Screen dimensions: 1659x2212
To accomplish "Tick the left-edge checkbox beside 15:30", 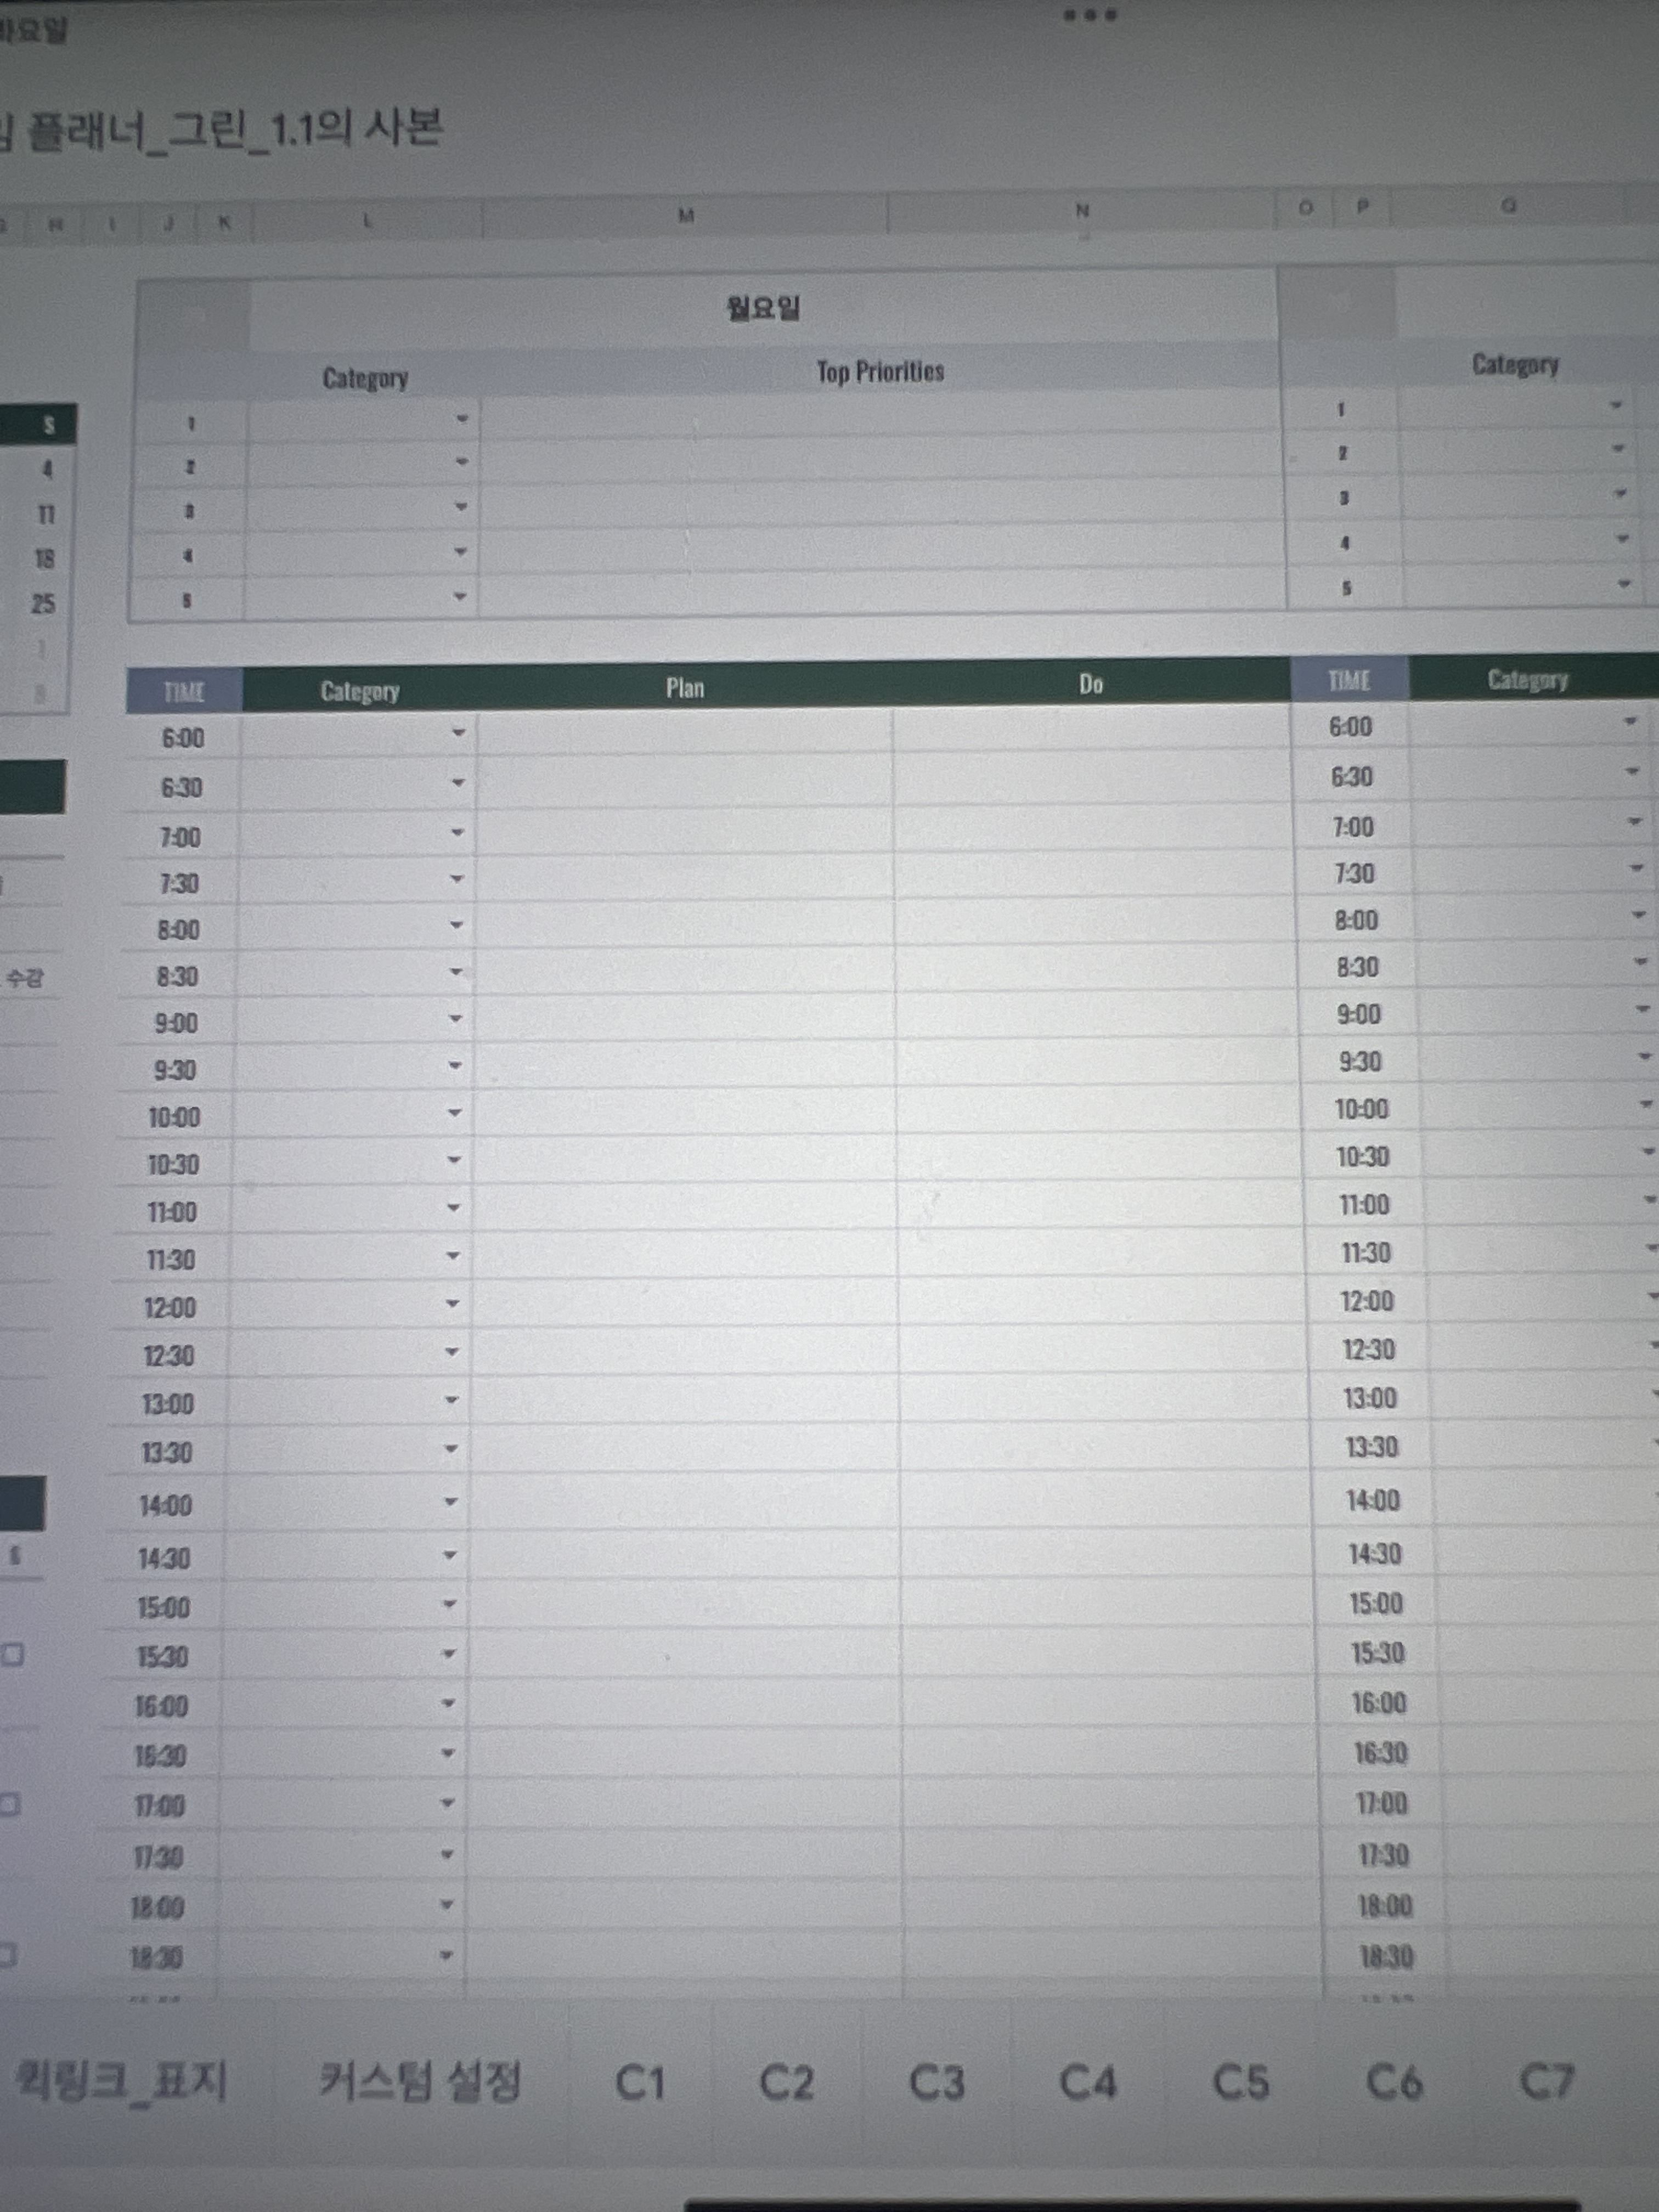I will [x=12, y=1656].
